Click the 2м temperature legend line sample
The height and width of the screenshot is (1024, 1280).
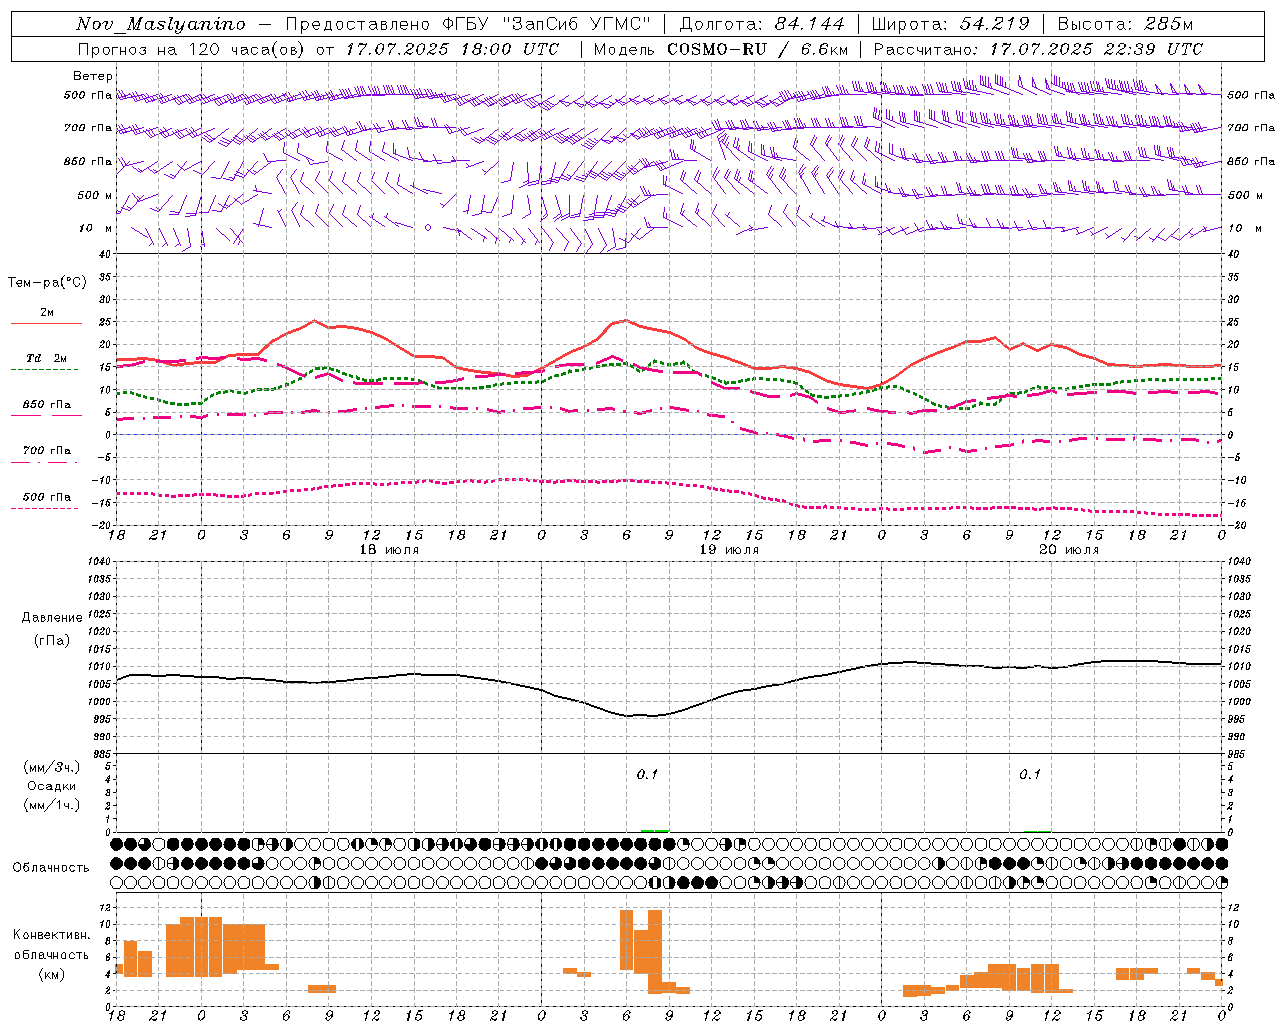pos(46,323)
